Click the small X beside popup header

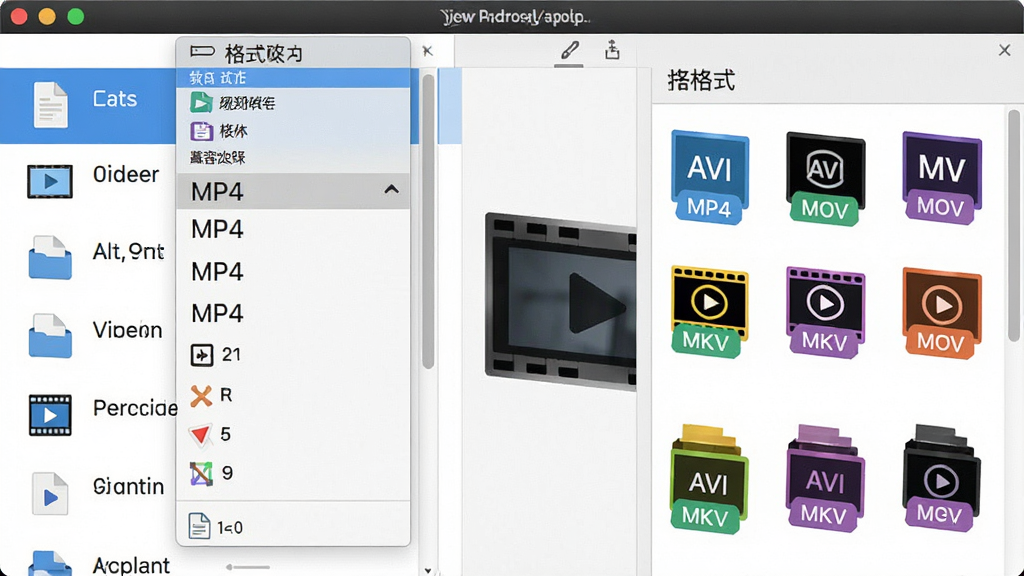428,51
